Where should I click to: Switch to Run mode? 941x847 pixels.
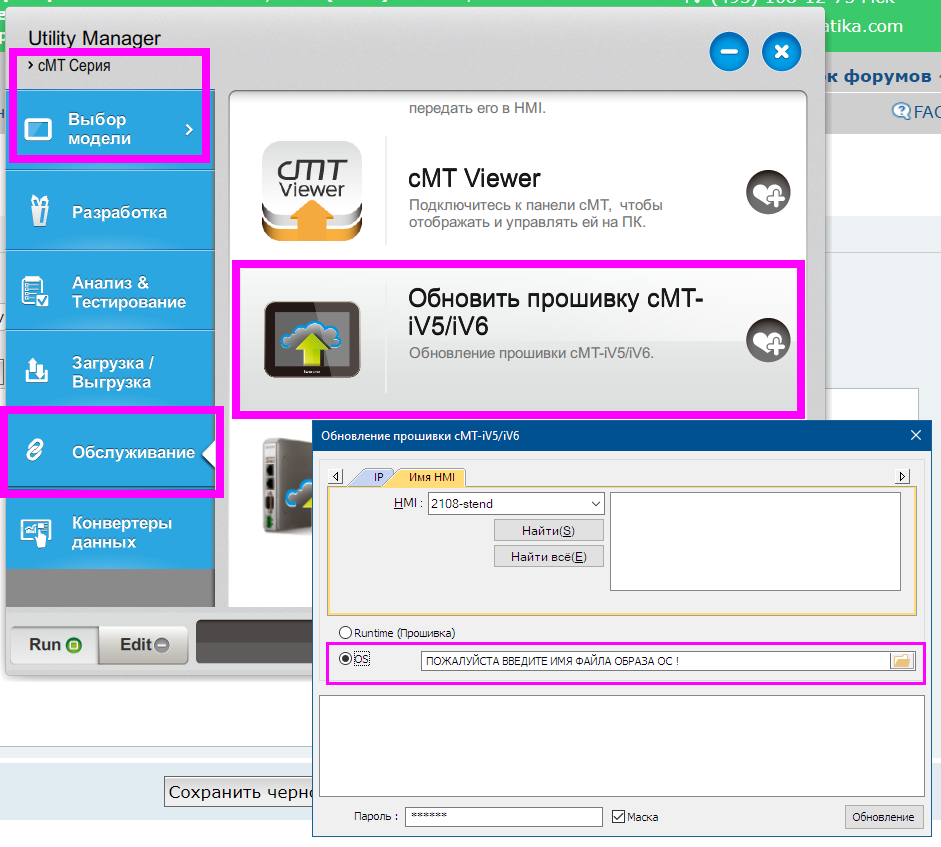tap(55, 645)
